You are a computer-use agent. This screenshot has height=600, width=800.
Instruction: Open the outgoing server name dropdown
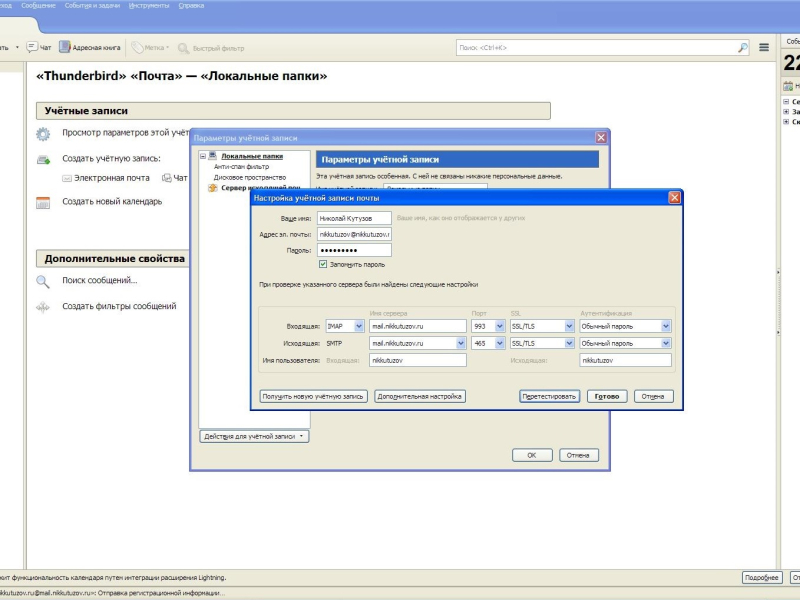tap(461, 343)
